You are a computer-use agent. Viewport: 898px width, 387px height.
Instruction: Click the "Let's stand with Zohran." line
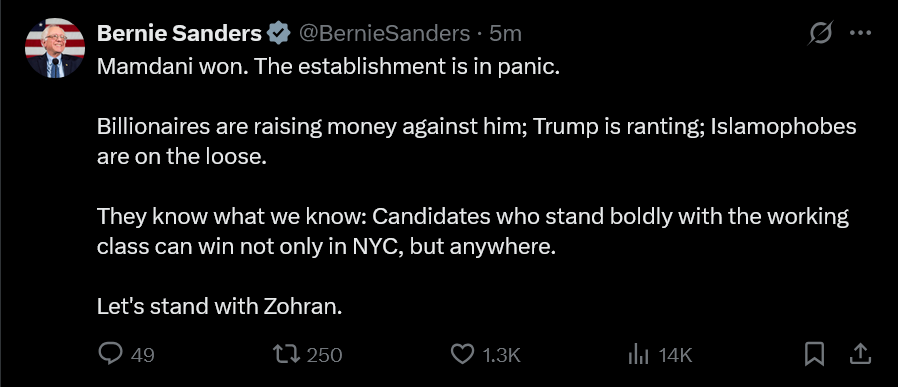tap(219, 307)
